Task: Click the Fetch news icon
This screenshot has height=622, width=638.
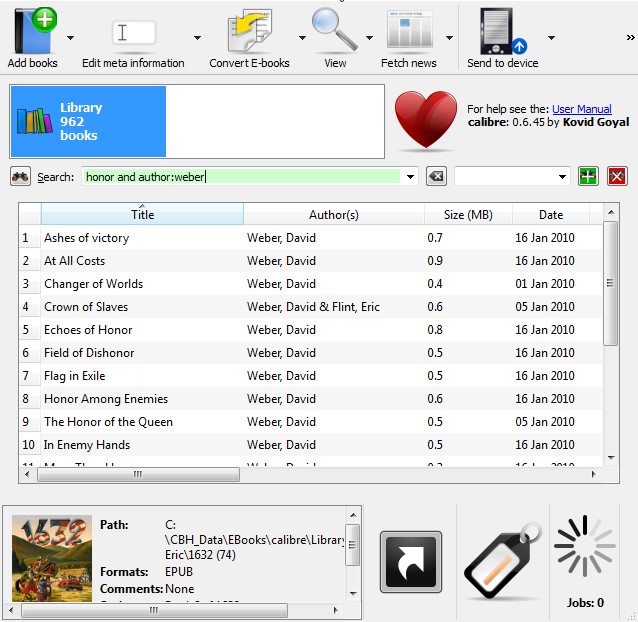Action: tap(410, 29)
